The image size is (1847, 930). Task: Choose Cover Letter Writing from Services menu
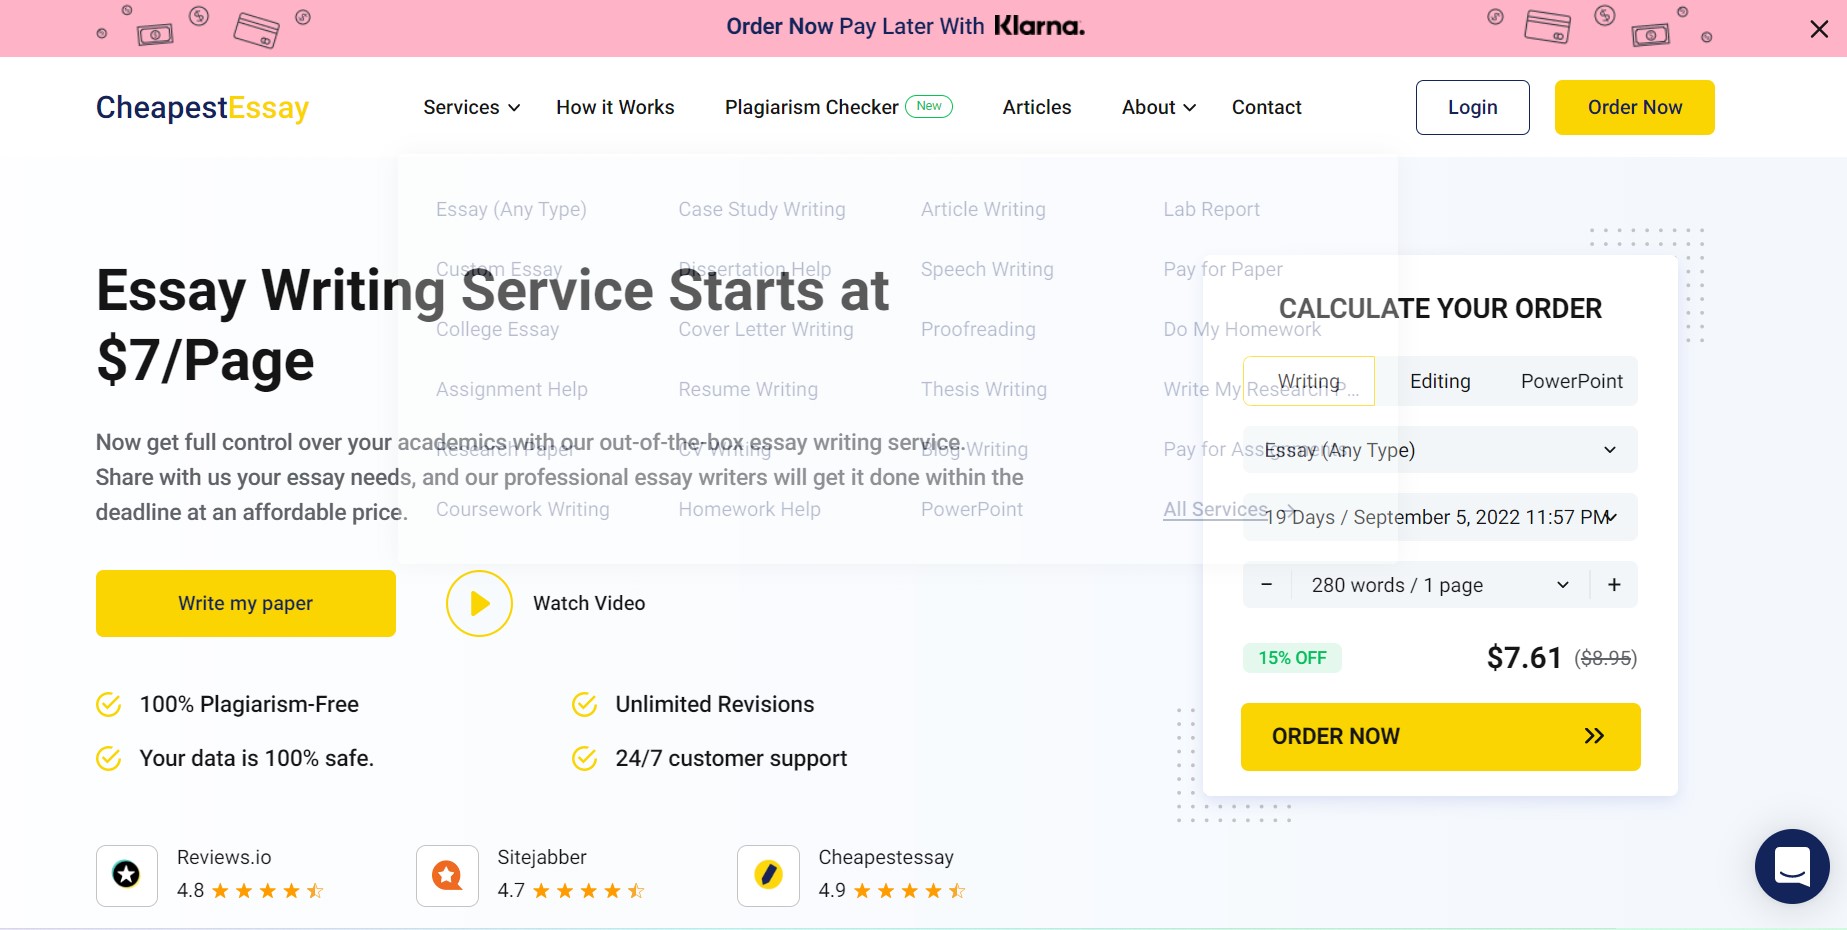point(766,329)
